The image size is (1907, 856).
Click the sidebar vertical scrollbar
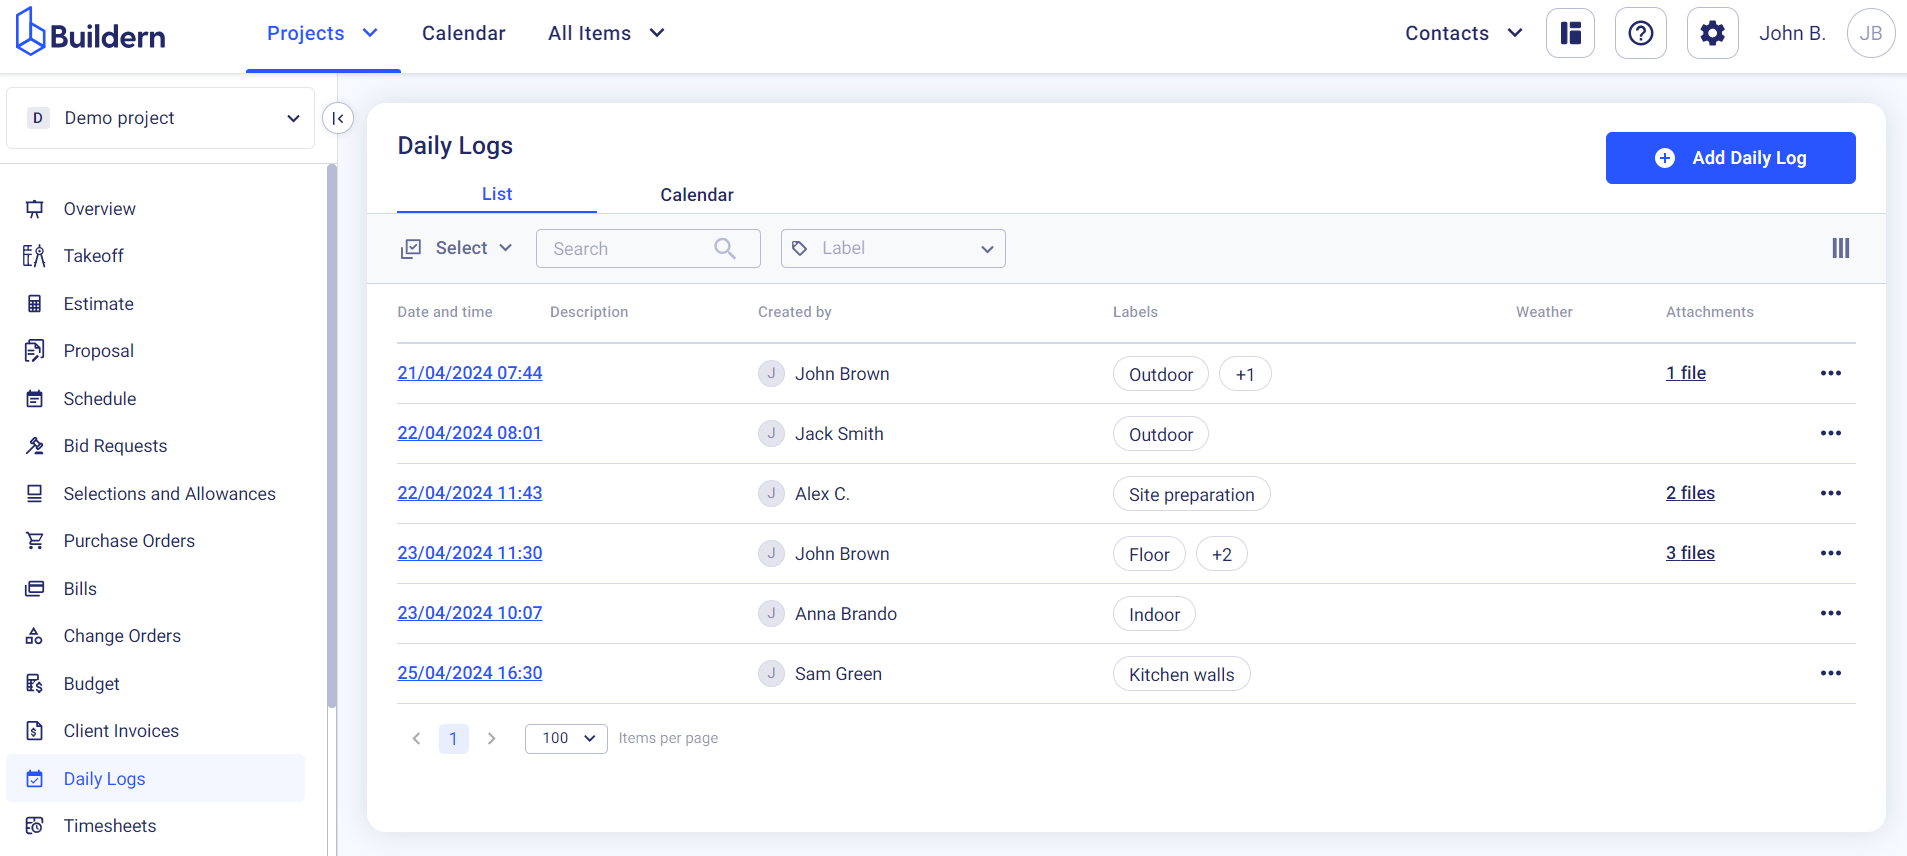click(x=331, y=436)
